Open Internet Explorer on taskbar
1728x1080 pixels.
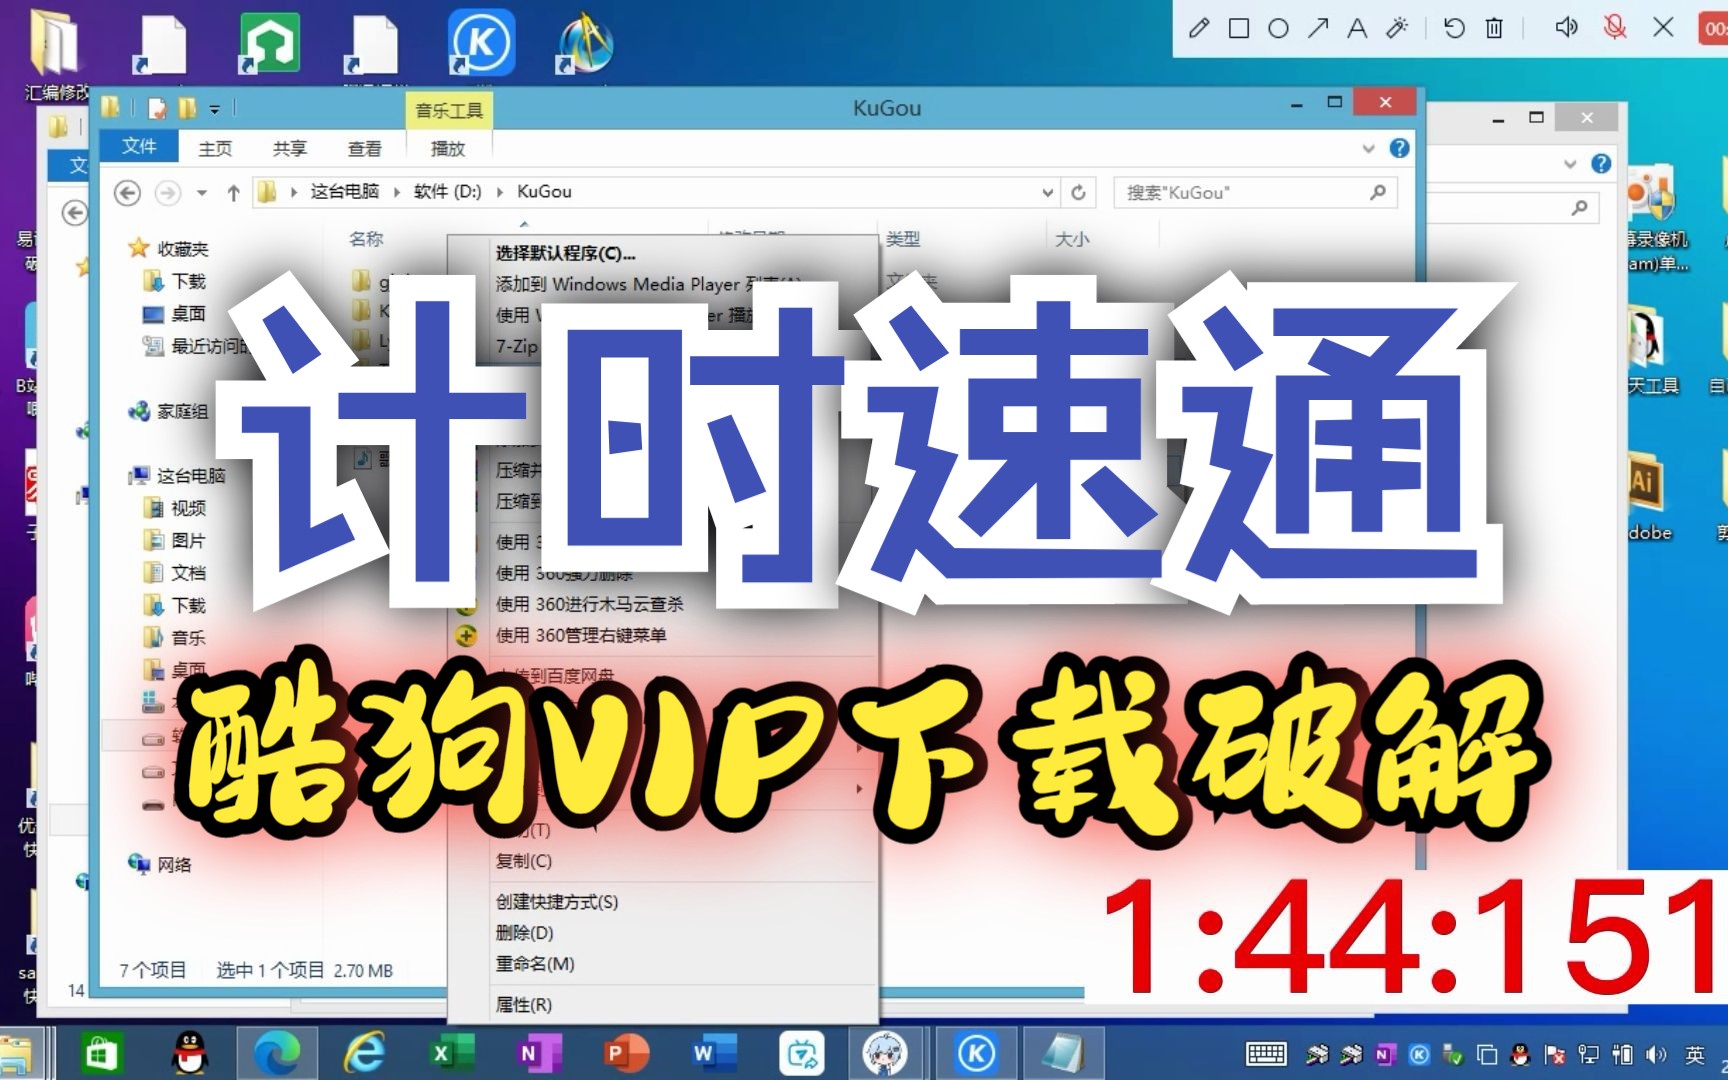(364, 1054)
